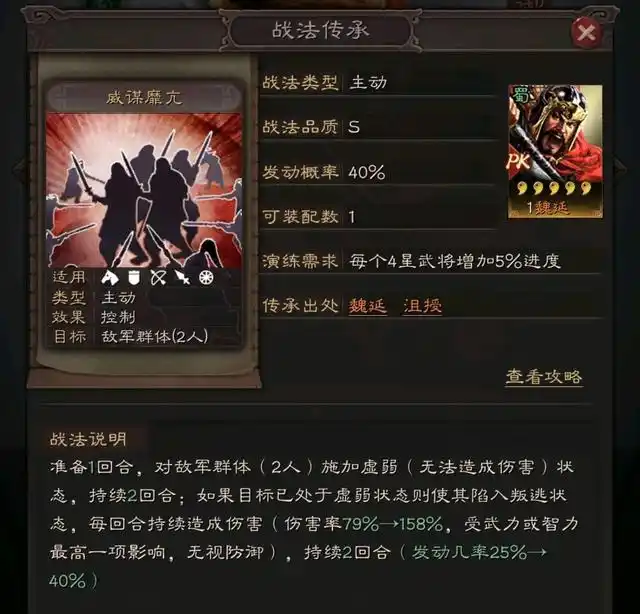Click the 威谋靡亢 tactic illustration

[144, 190]
